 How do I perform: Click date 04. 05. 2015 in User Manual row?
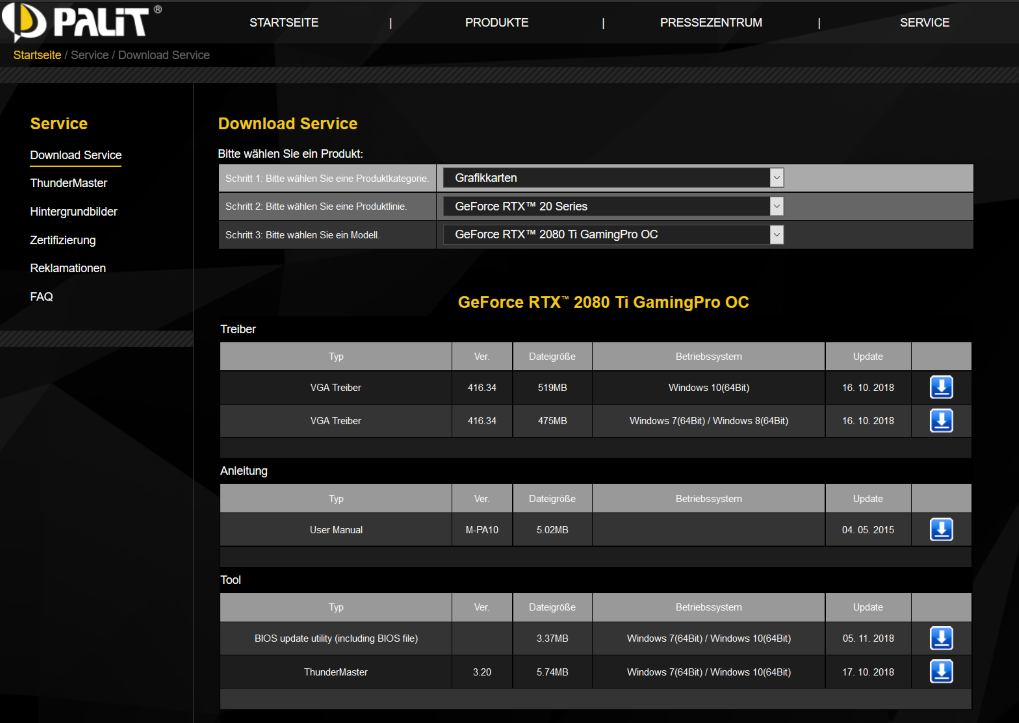(868, 530)
